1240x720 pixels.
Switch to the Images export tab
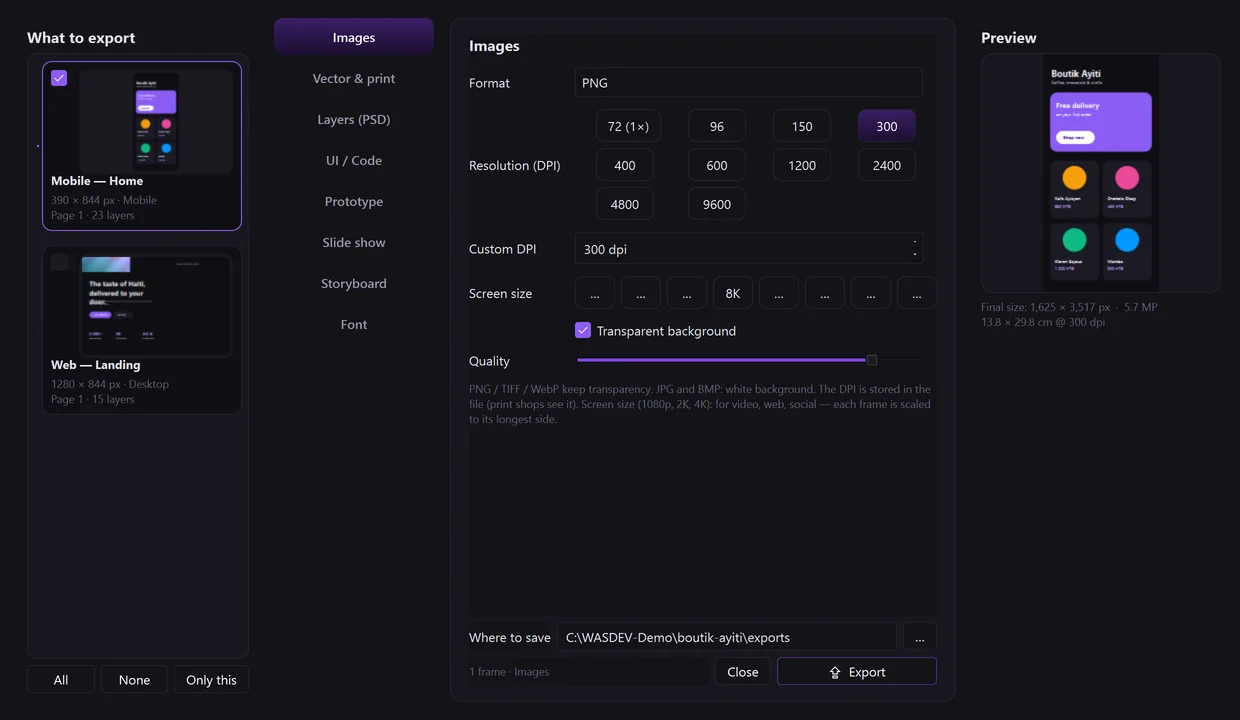(354, 37)
